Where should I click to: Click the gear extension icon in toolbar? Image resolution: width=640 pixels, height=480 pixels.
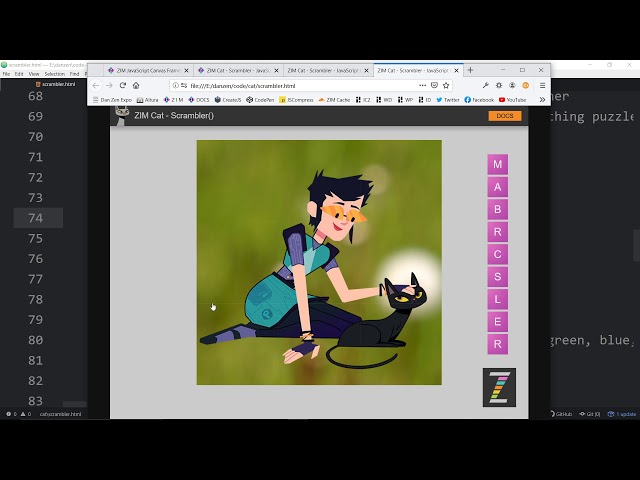point(499,85)
